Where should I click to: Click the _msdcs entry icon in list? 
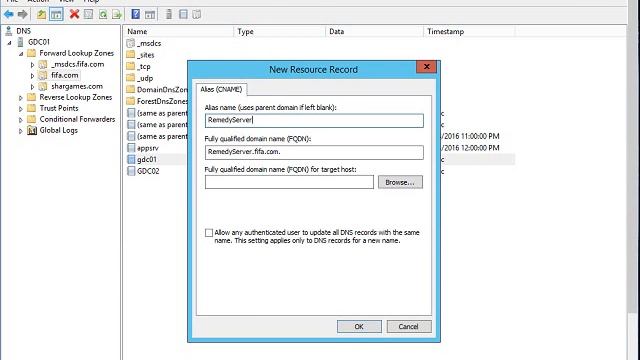point(131,43)
